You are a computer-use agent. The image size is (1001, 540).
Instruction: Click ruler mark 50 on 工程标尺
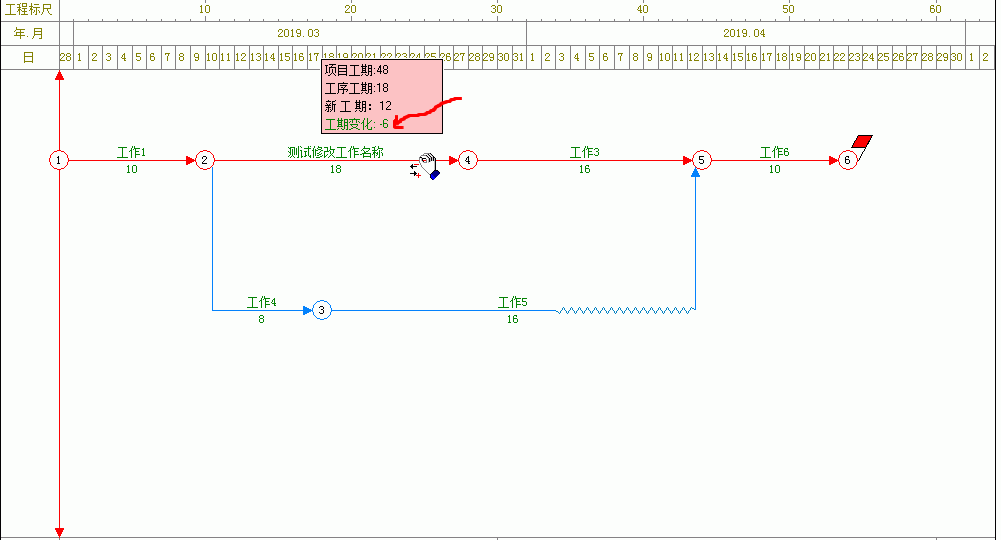pos(788,9)
